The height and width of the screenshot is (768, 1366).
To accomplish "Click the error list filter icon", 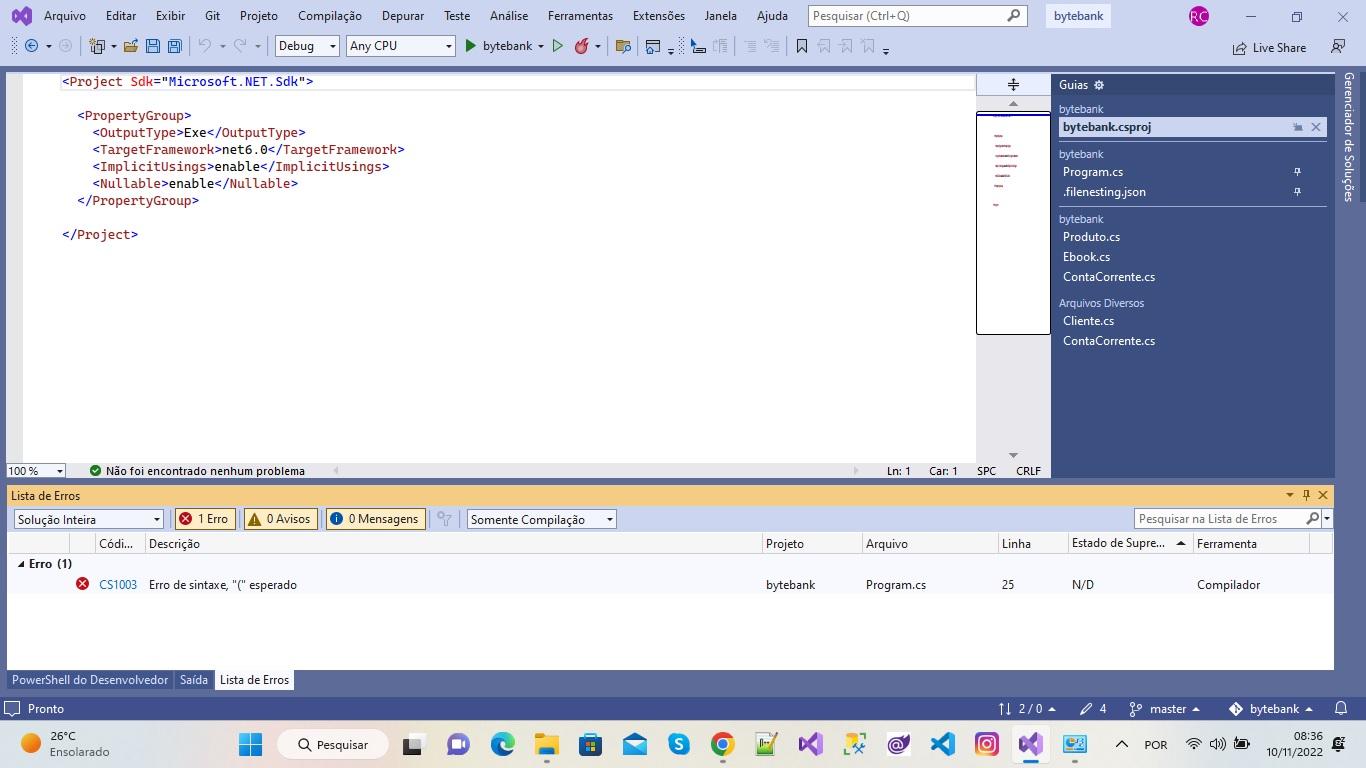I will click(445, 519).
